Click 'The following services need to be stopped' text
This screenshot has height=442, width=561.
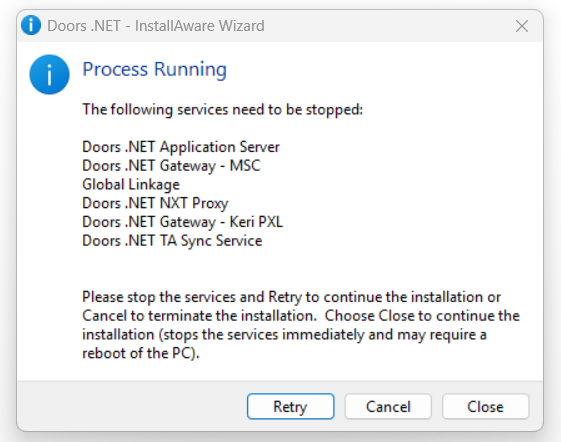click(x=223, y=110)
